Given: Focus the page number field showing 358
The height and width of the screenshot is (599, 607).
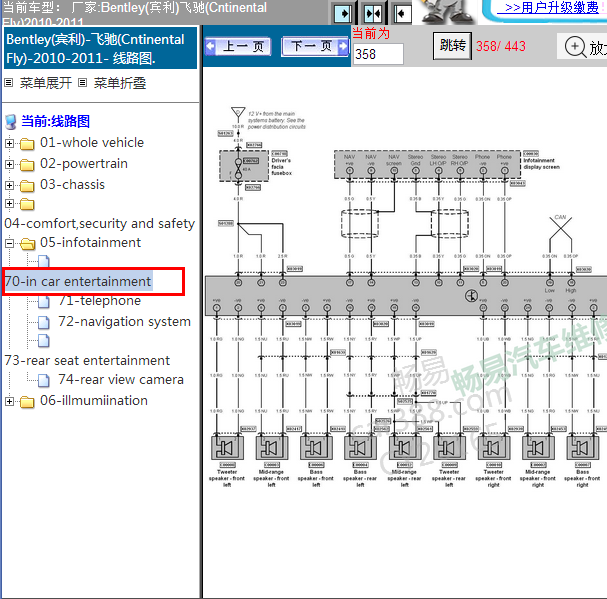Looking at the screenshot, I should pyautogui.click(x=378, y=54).
